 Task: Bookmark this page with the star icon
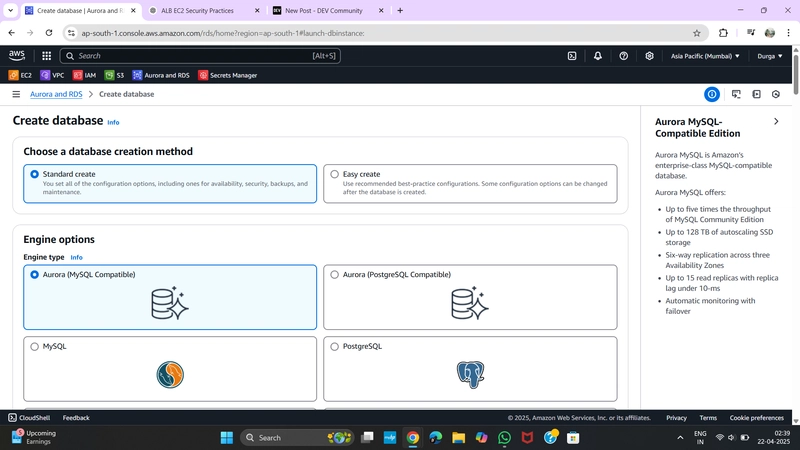(x=696, y=33)
